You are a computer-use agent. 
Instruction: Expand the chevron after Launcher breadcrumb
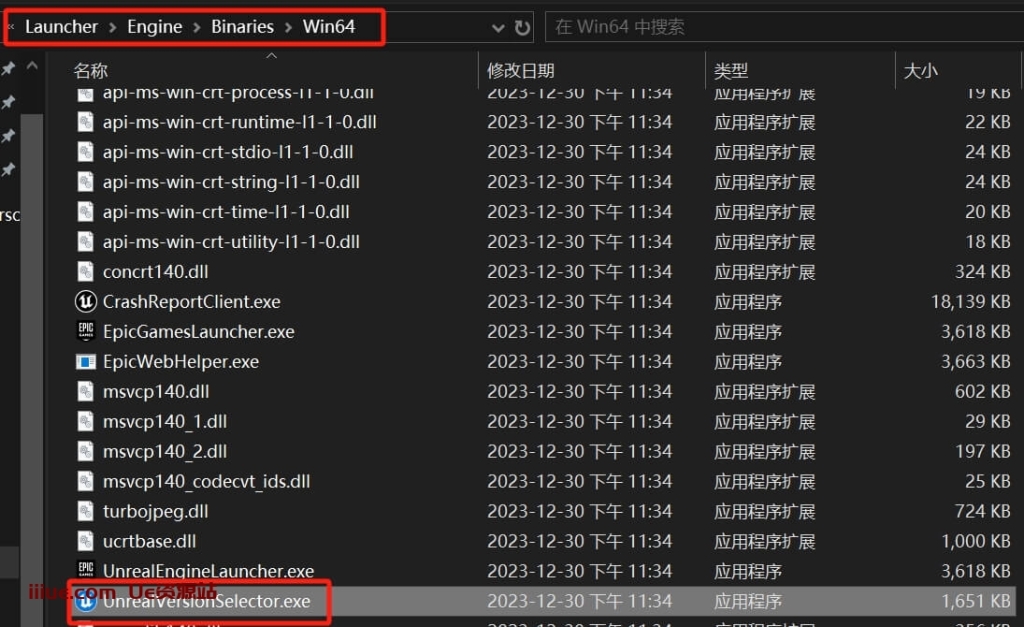[x=112, y=27]
